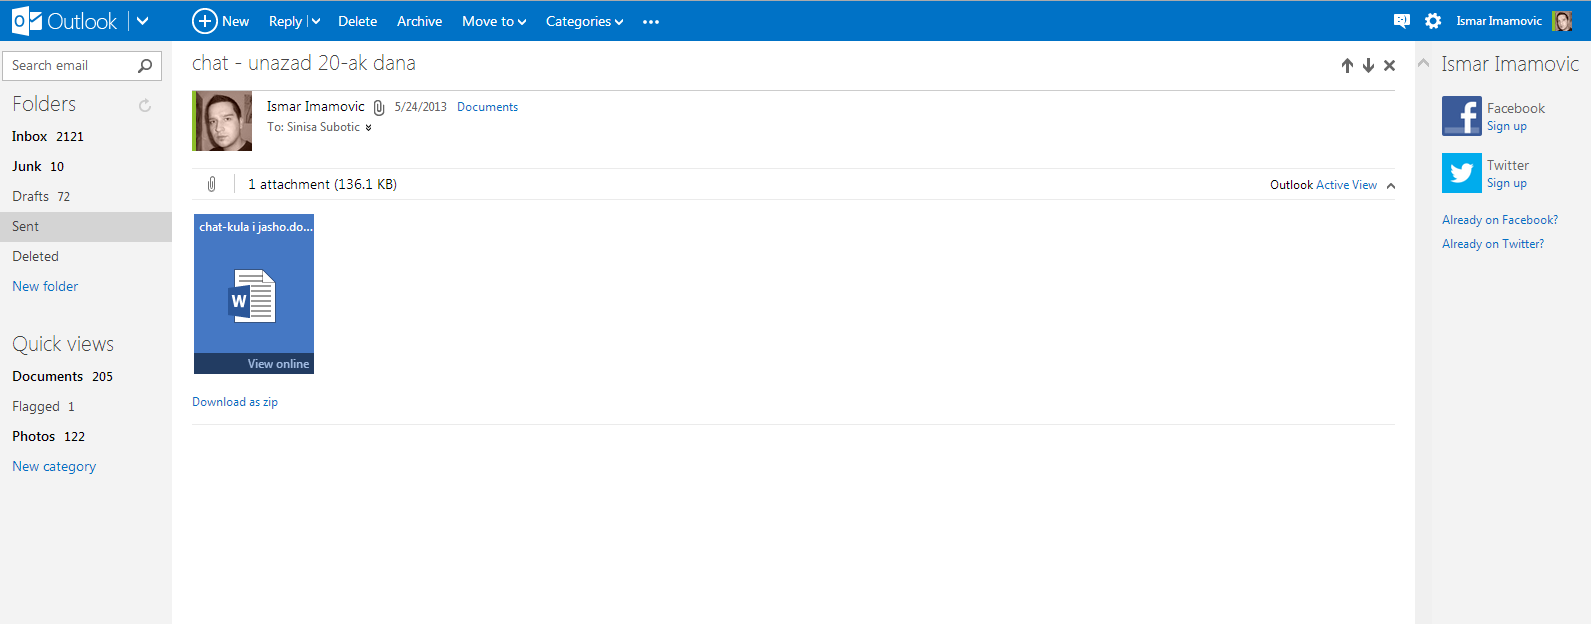
Task: Open the Outlook app switcher dropdown arrow
Action: [142, 21]
